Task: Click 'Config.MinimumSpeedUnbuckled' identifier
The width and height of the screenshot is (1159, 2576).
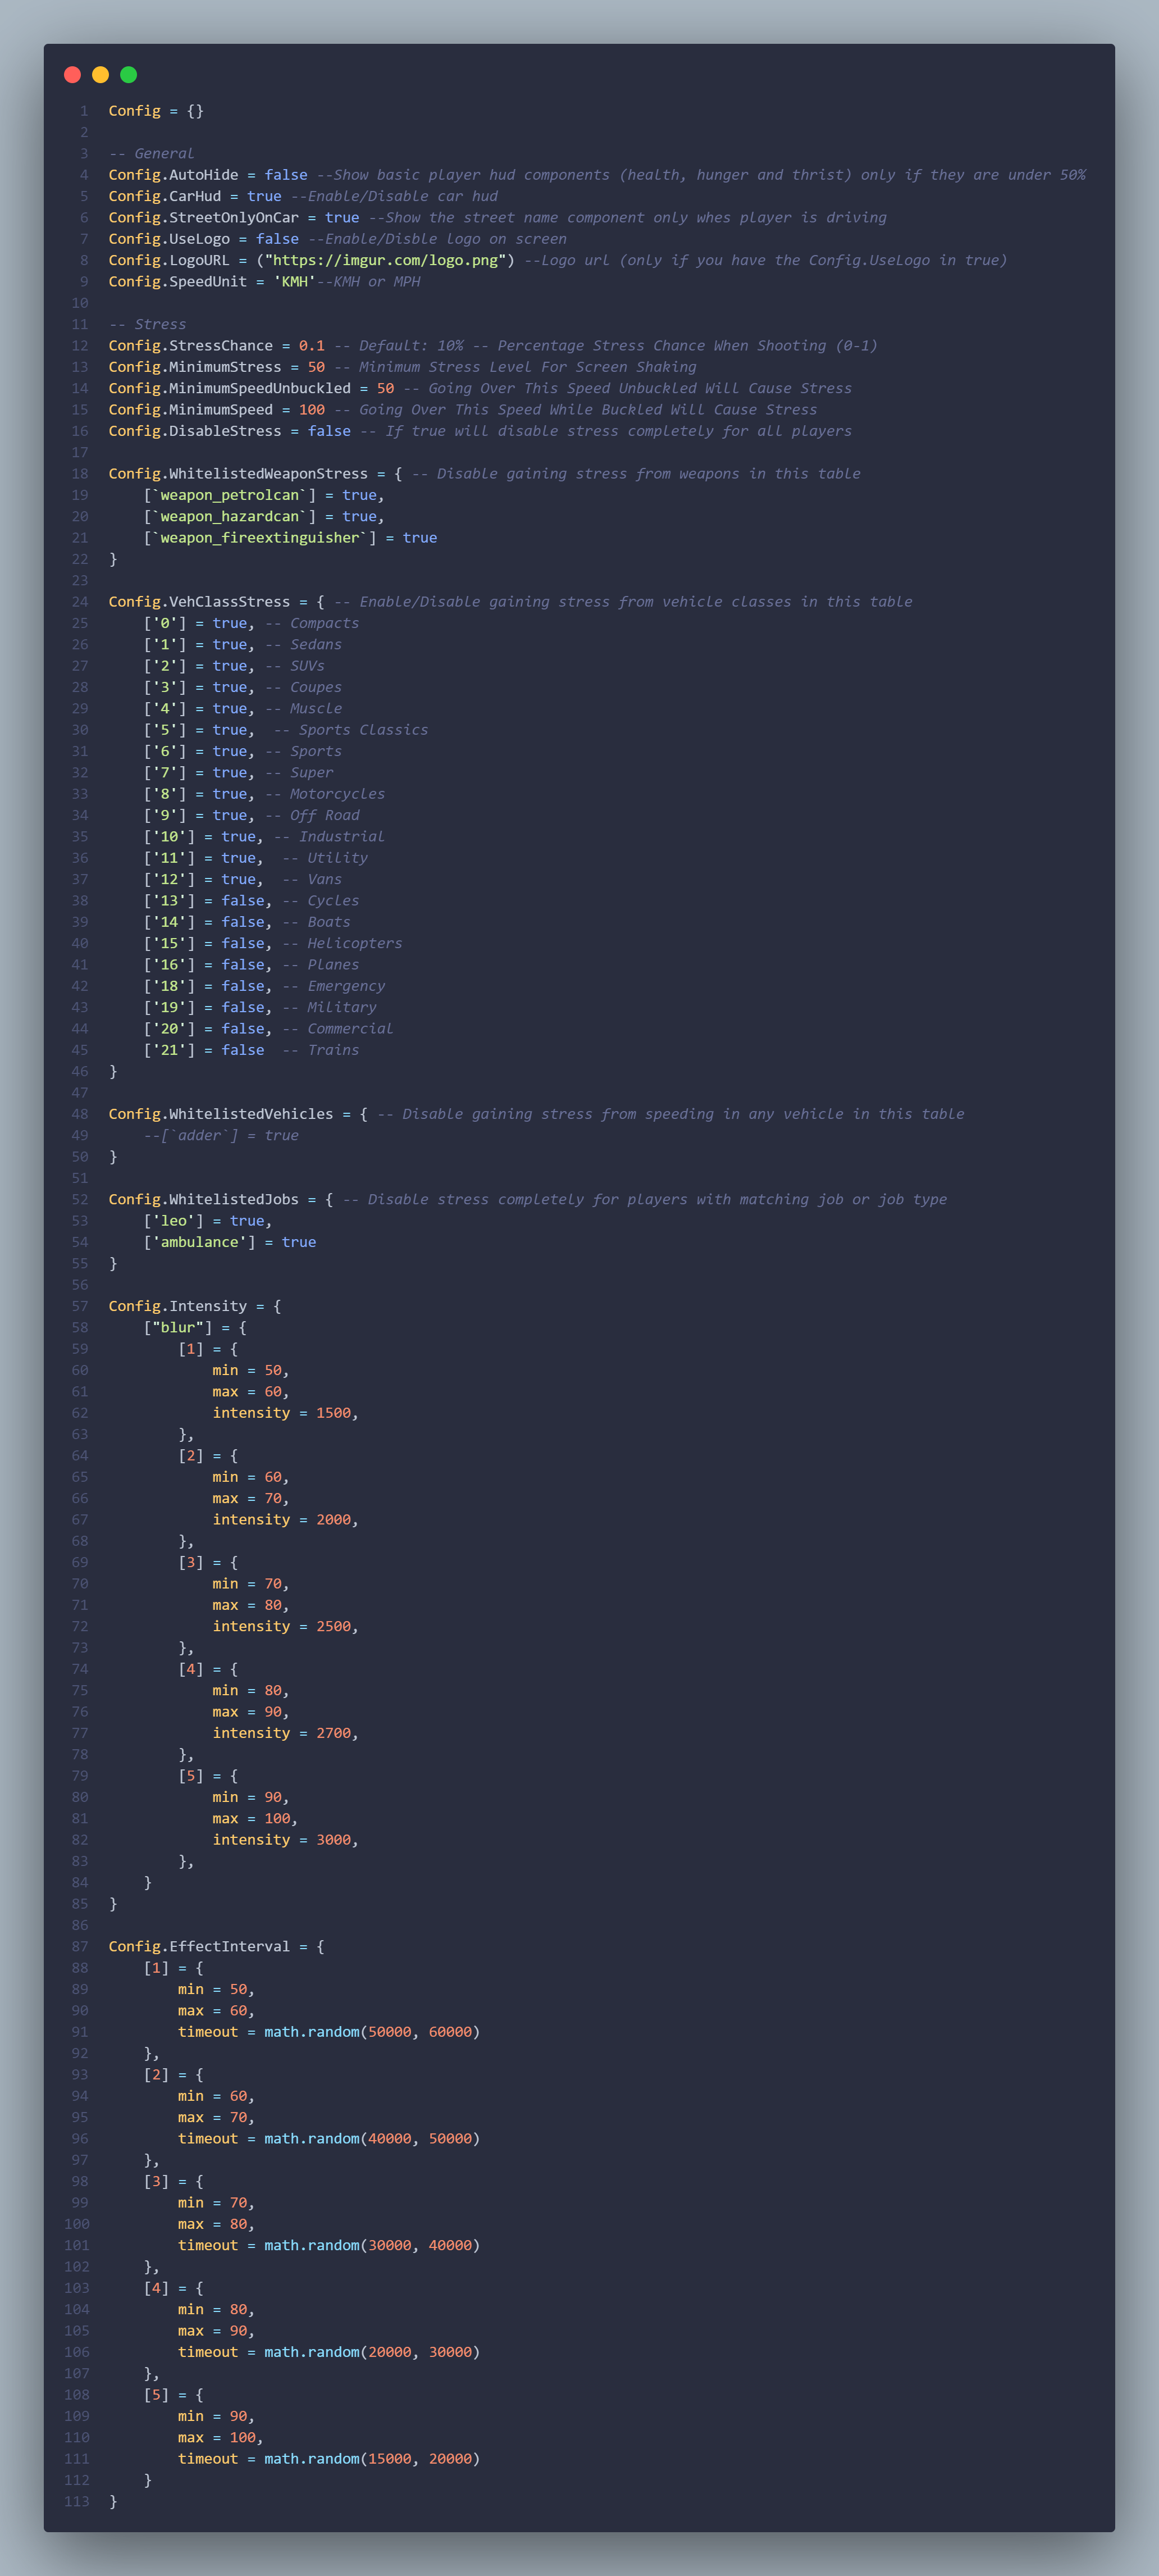Action: pyautogui.click(x=230, y=388)
